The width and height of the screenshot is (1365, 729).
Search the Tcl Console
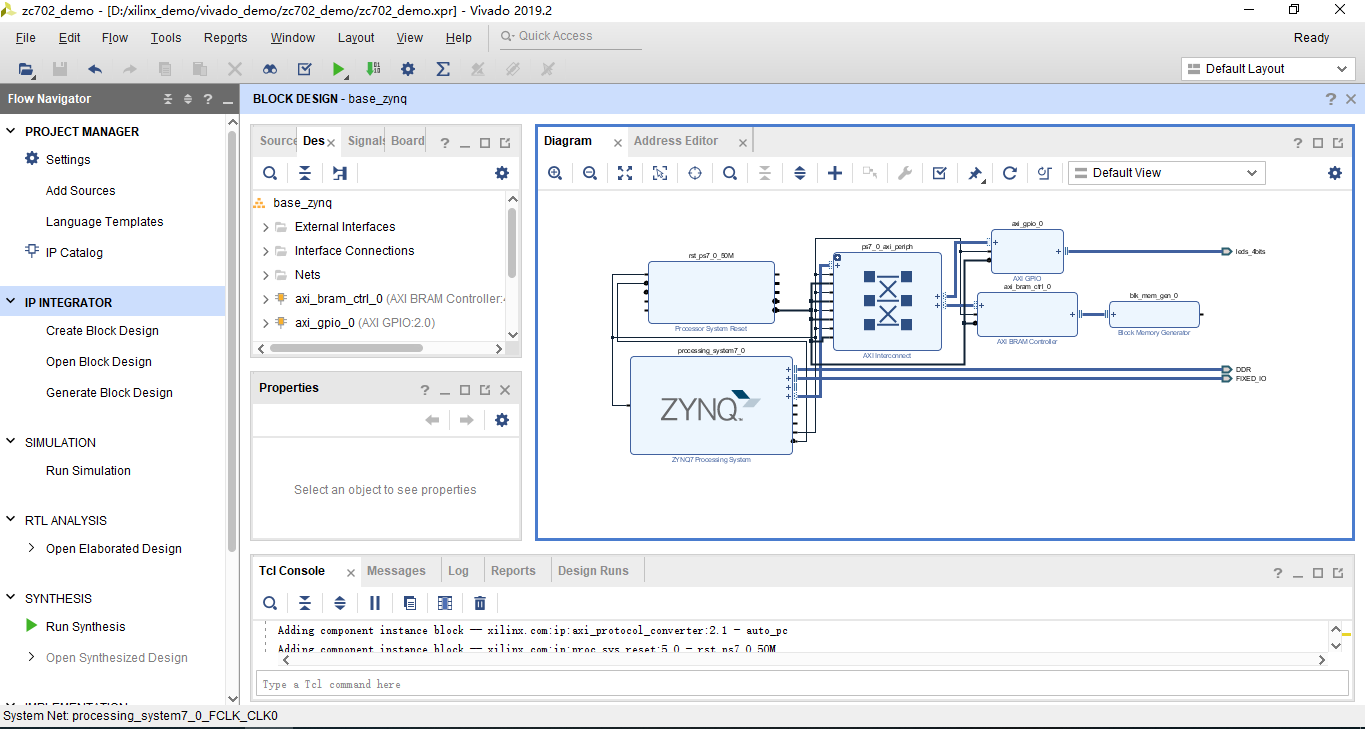(x=270, y=603)
